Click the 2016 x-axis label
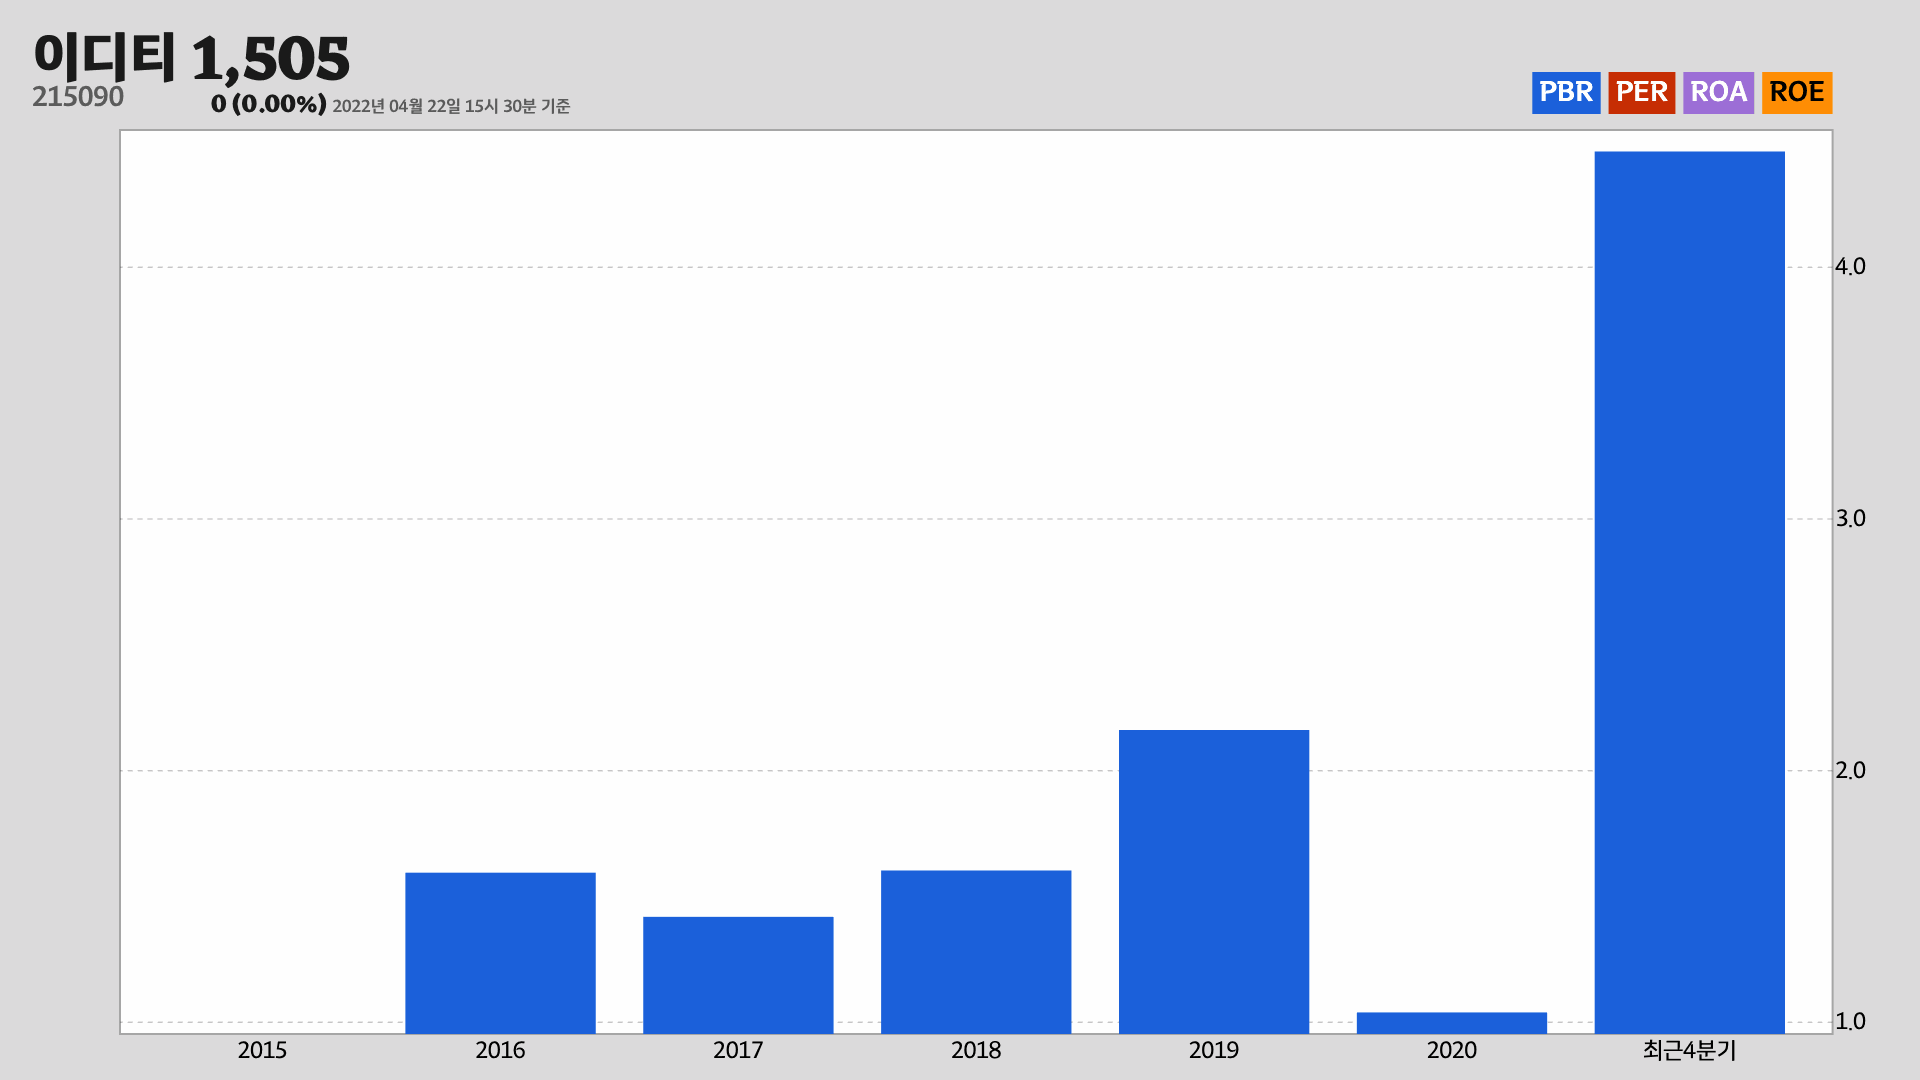 [500, 1050]
